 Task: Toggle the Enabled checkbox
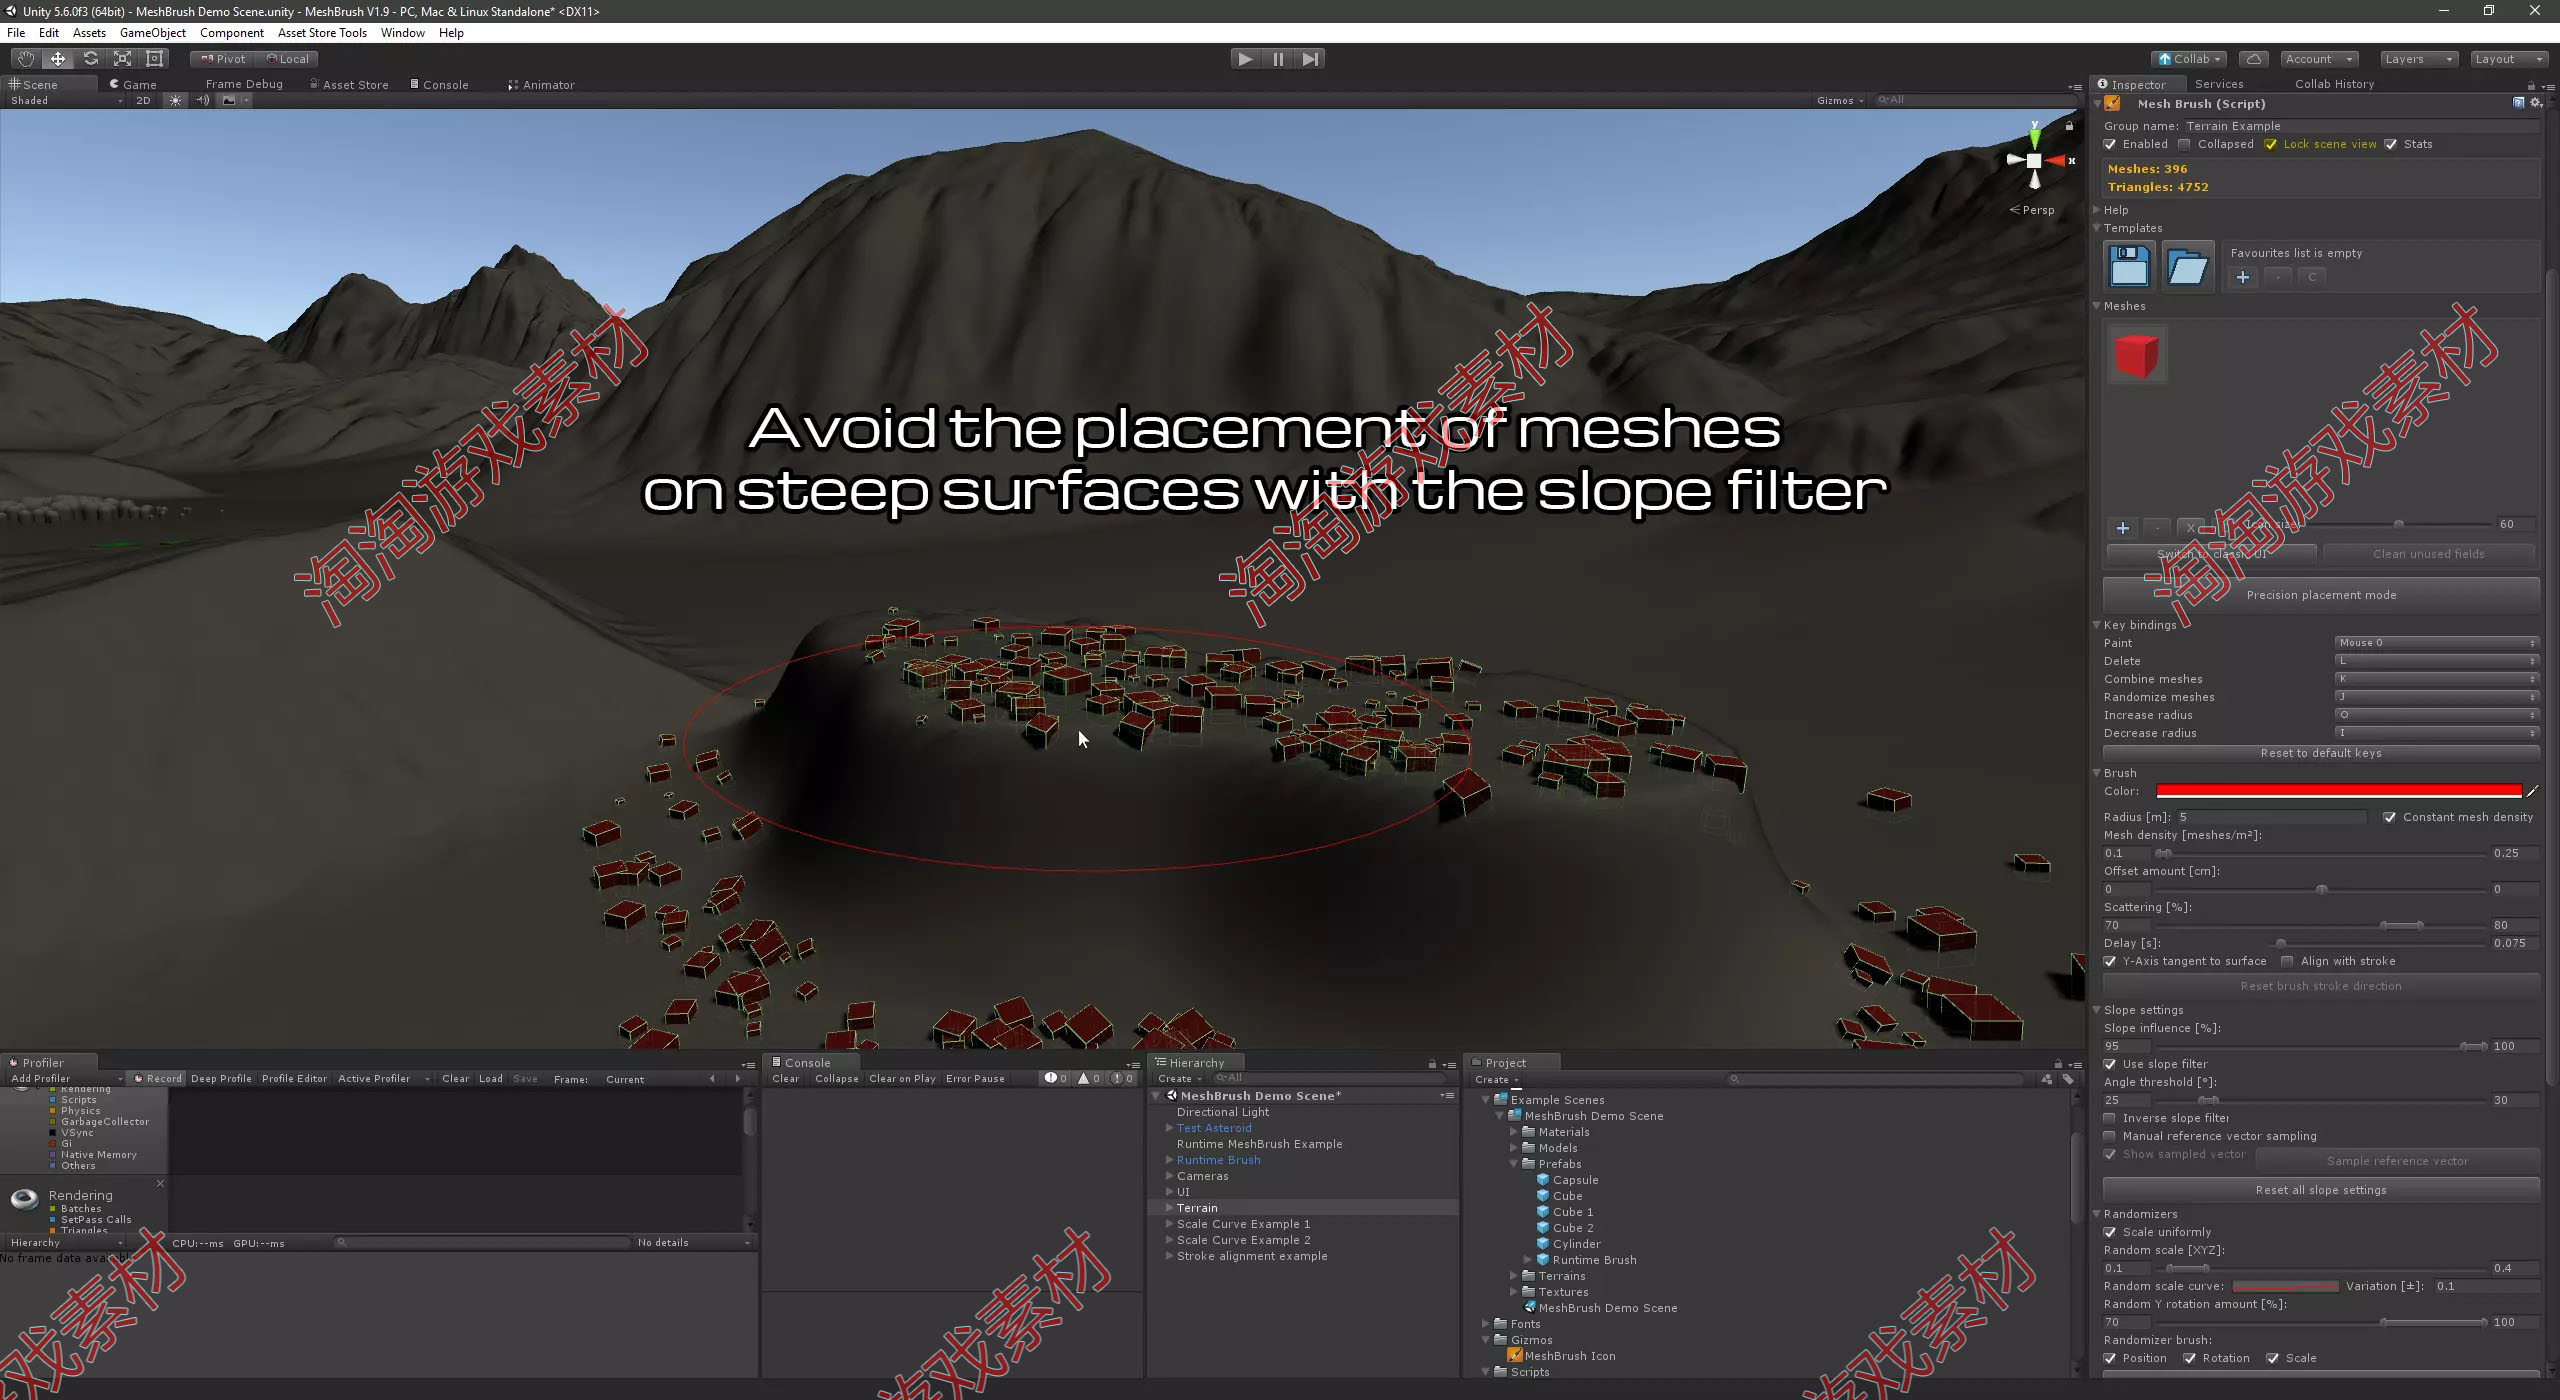point(2110,144)
